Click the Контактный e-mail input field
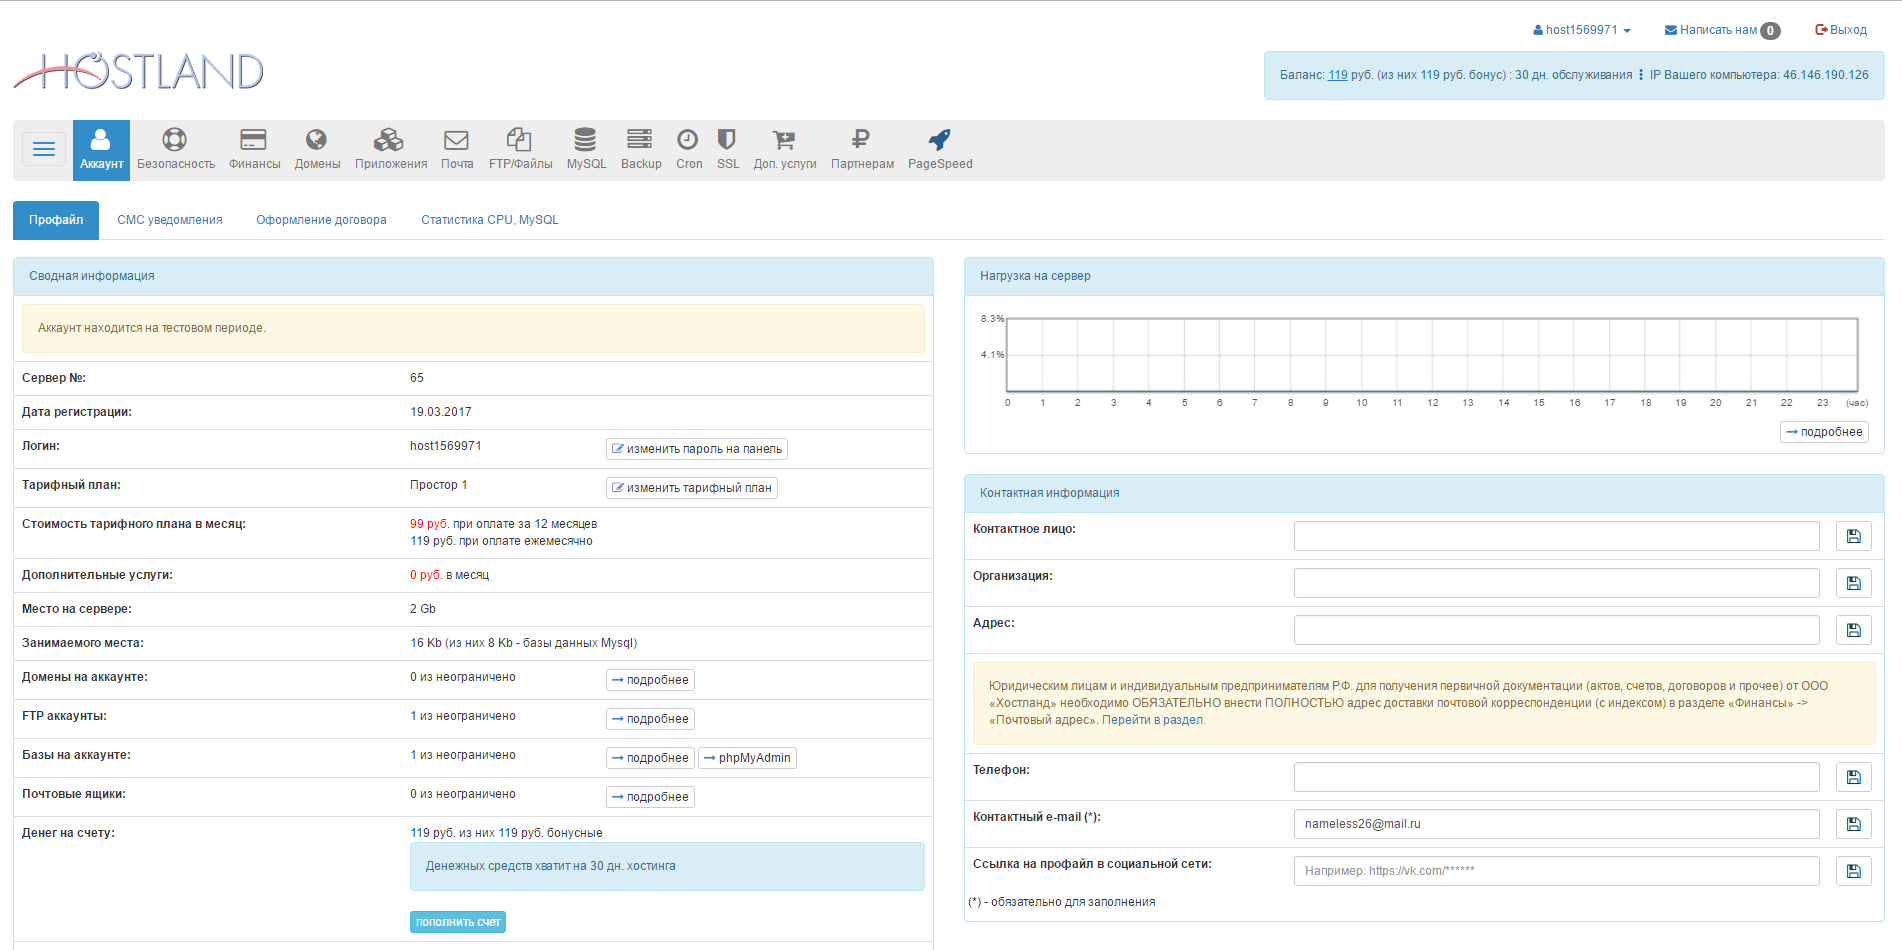The width and height of the screenshot is (1902, 950). [1555, 824]
